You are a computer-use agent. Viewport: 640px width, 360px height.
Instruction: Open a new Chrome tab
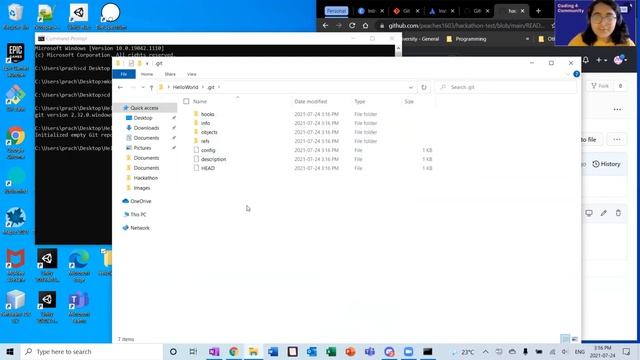[x=538, y=11]
